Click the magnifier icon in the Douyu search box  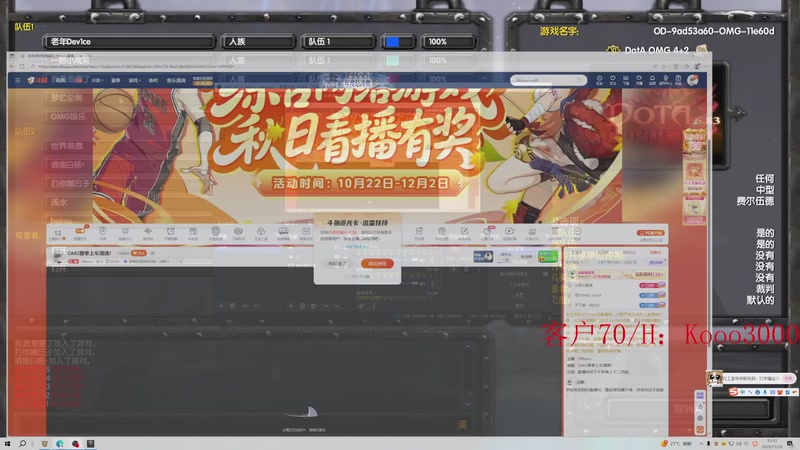pyautogui.click(x=580, y=80)
